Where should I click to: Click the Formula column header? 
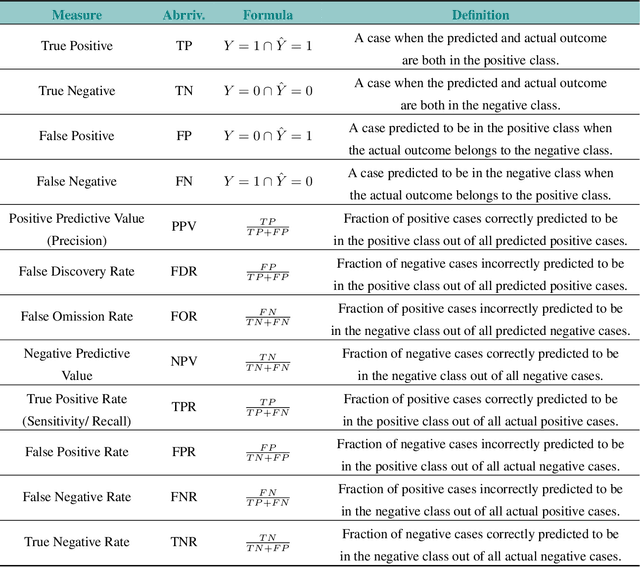(x=267, y=15)
